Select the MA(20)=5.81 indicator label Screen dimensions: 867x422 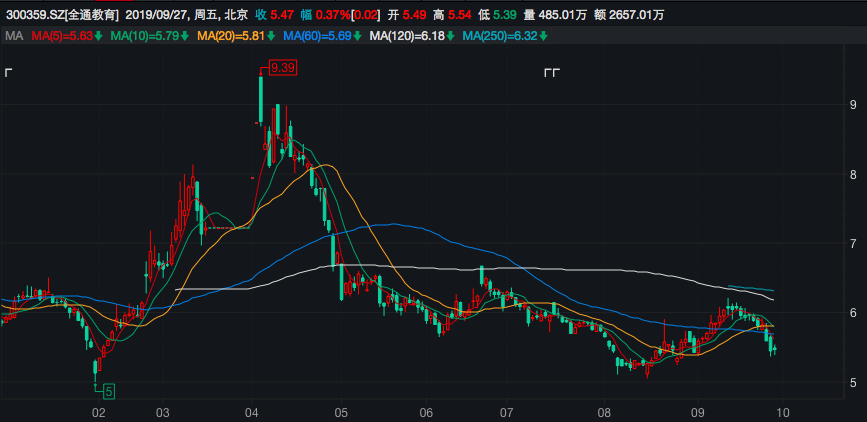232,37
